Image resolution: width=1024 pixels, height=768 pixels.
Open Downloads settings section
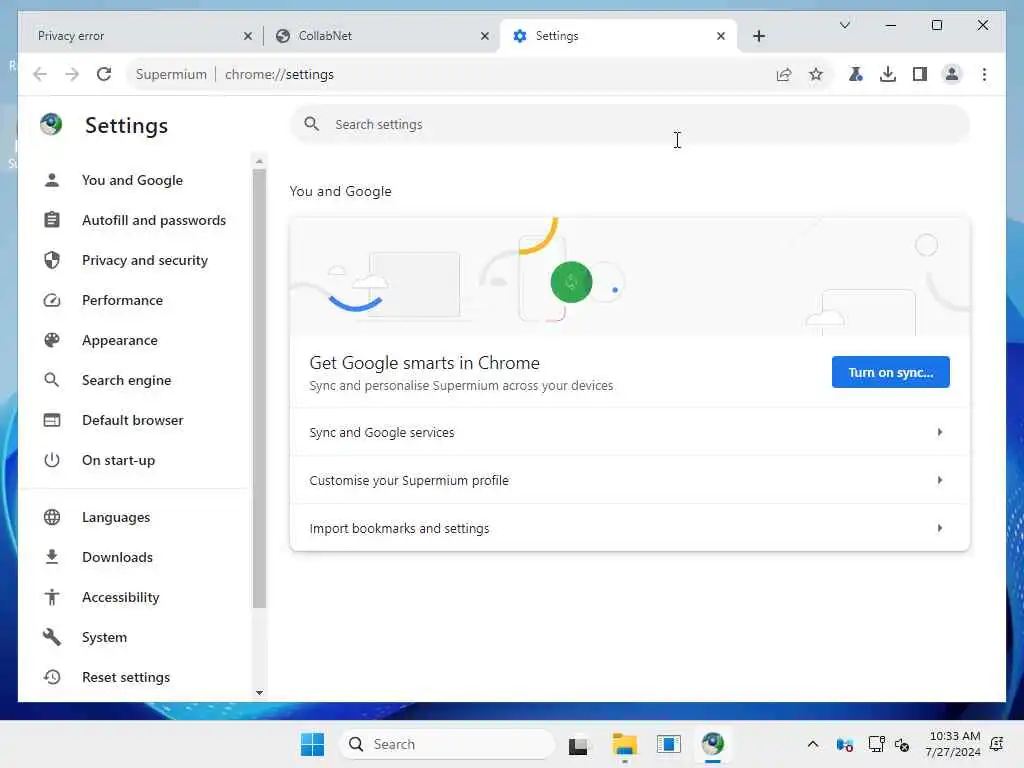(117, 557)
